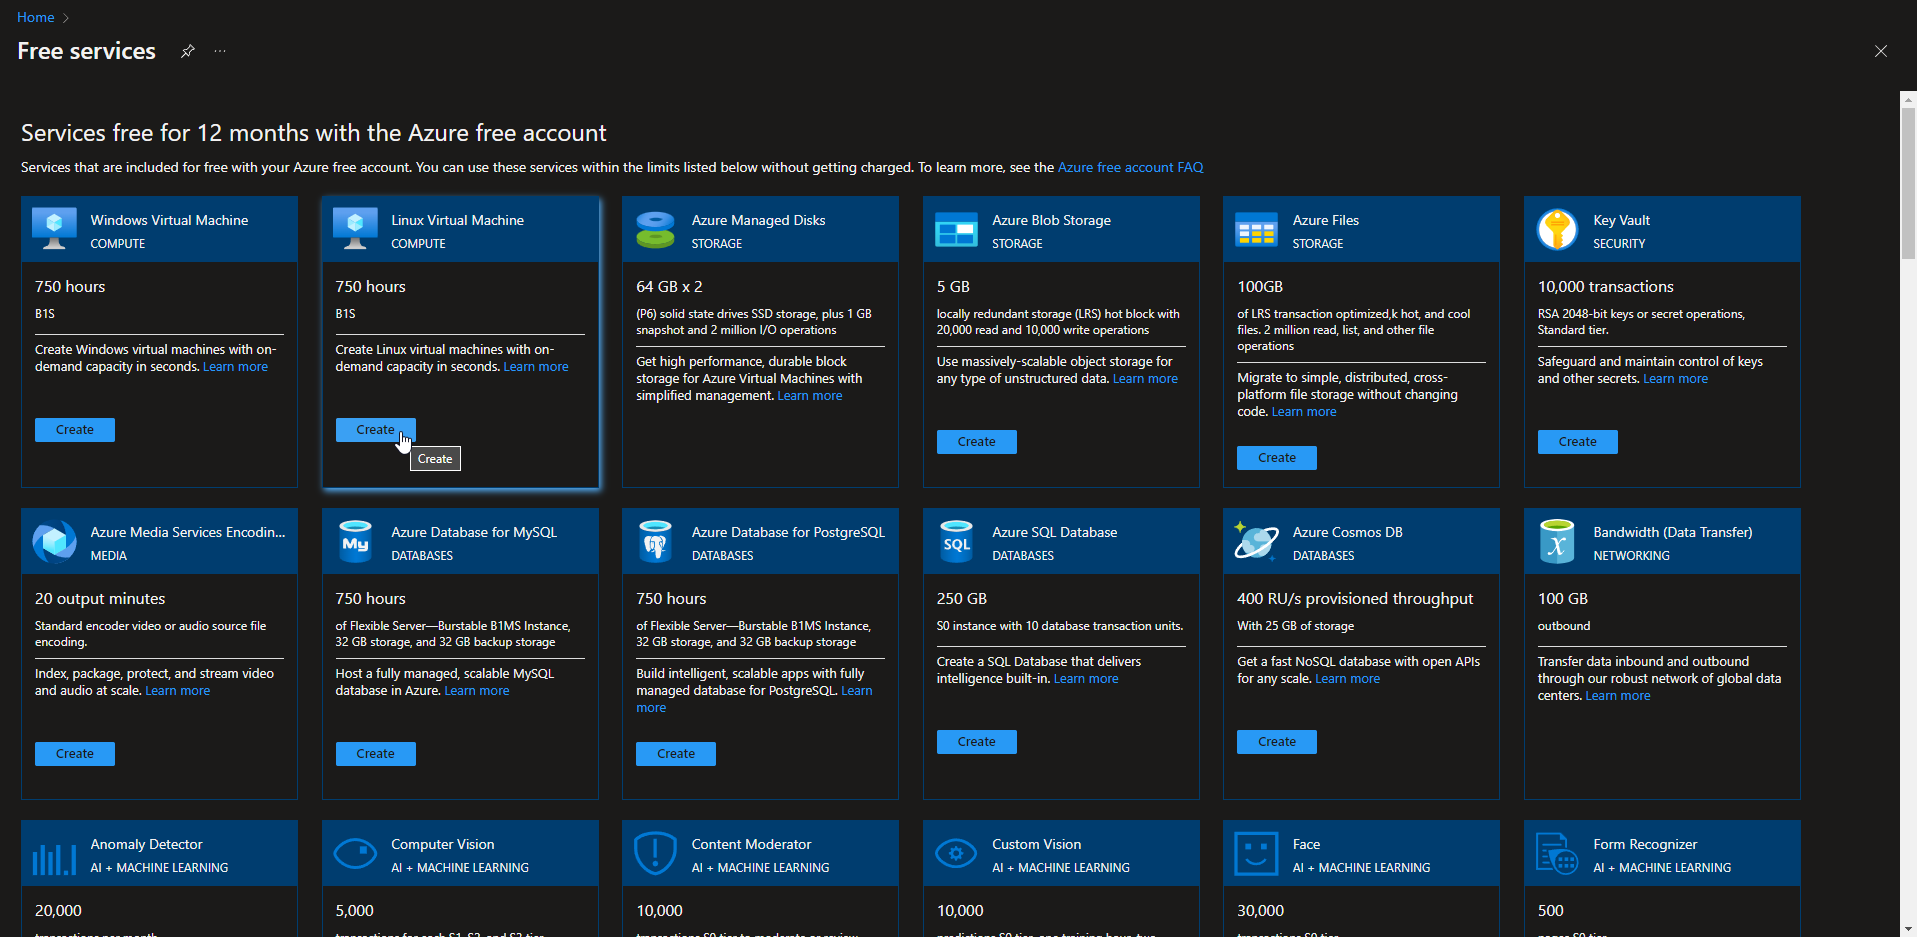
Task: Click the Windows Virtual Machine service icon
Action: click(53, 229)
